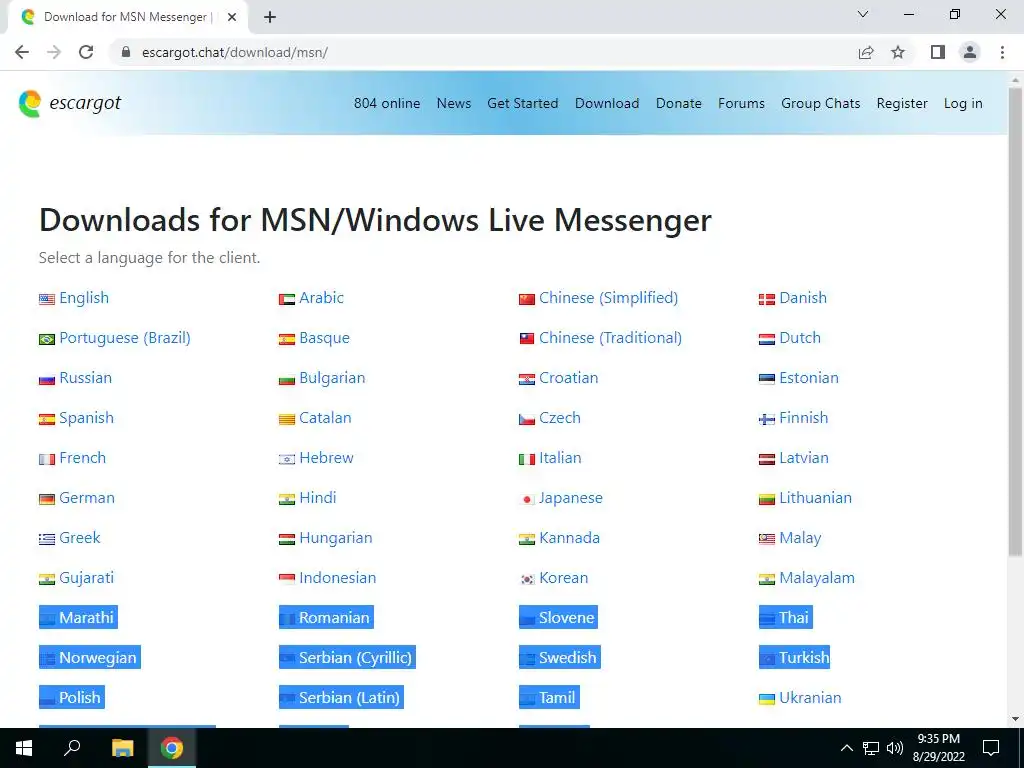The height and width of the screenshot is (768, 1024).
Task: Click the China flag beside Chinese (Simplified)
Action: point(527,299)
